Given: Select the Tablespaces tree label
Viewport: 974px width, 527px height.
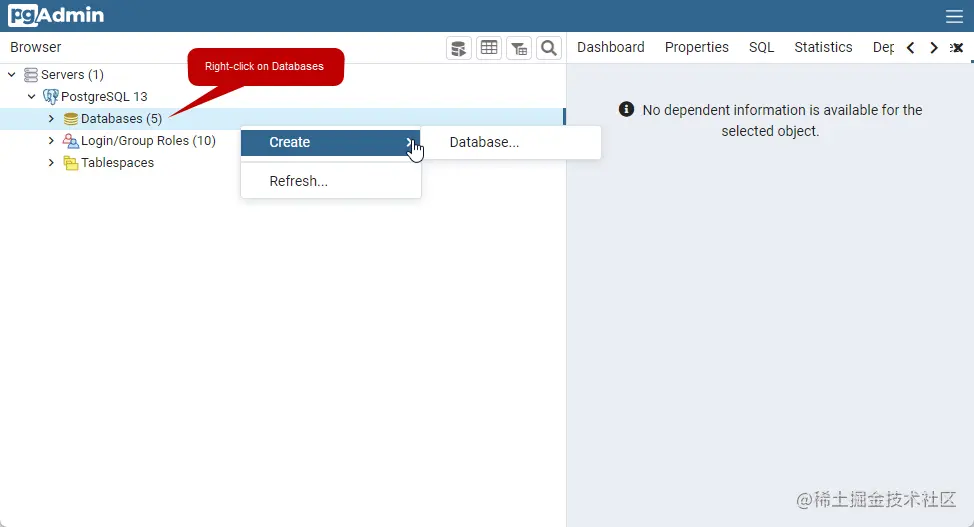Looking at the screenshot, I should (117, 163).
